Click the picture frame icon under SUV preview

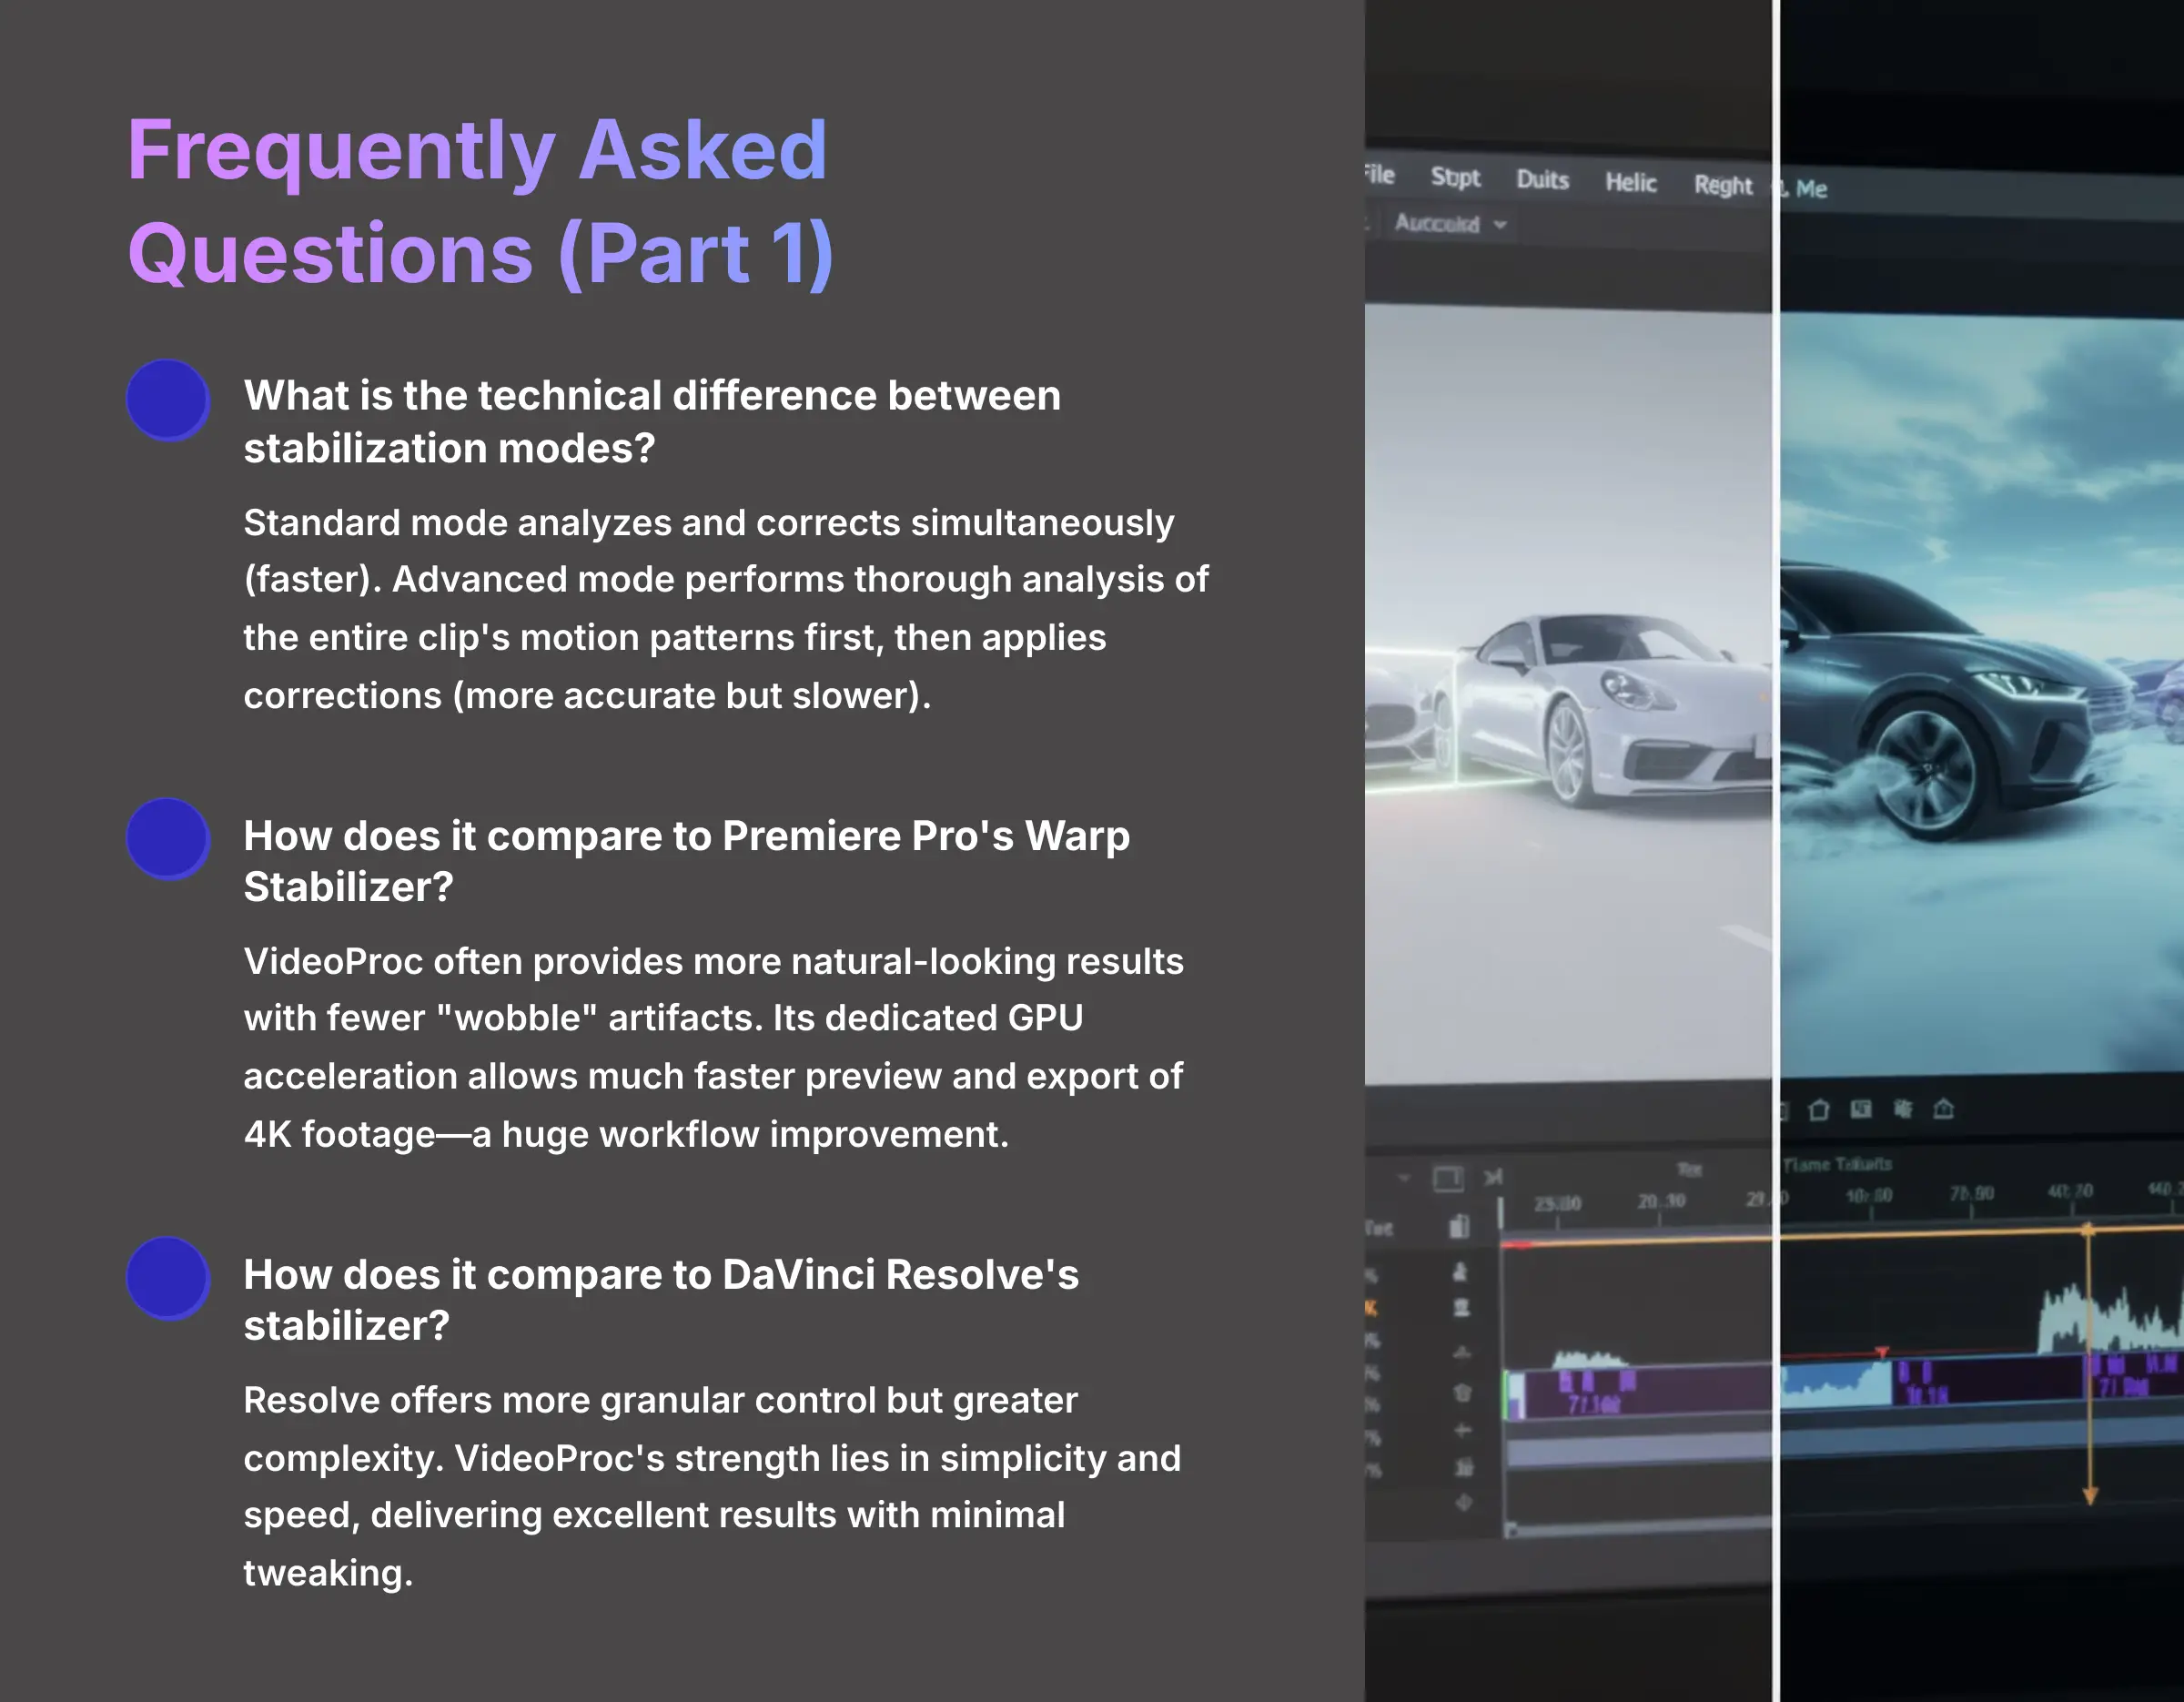pos(1860,1109)
